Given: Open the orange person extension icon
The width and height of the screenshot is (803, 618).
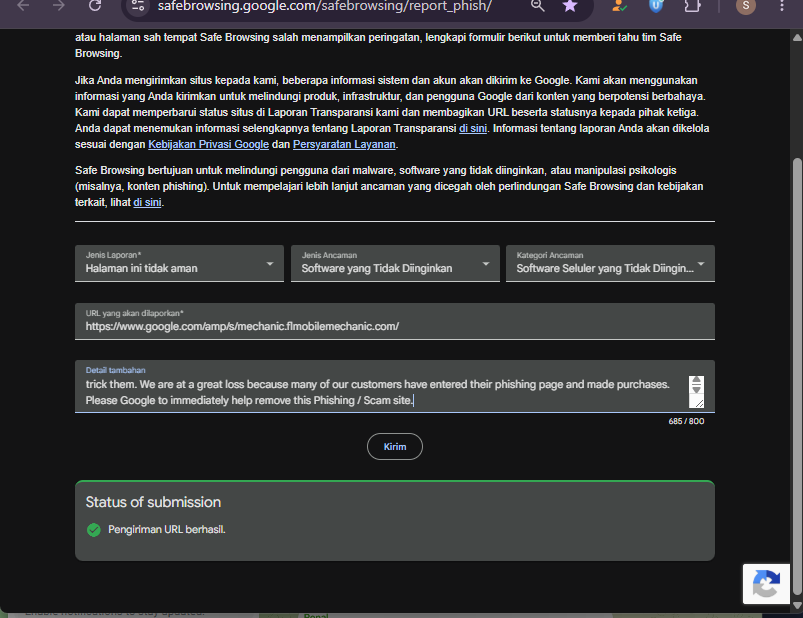Looking at the screenshot, I should coord(619,6).
